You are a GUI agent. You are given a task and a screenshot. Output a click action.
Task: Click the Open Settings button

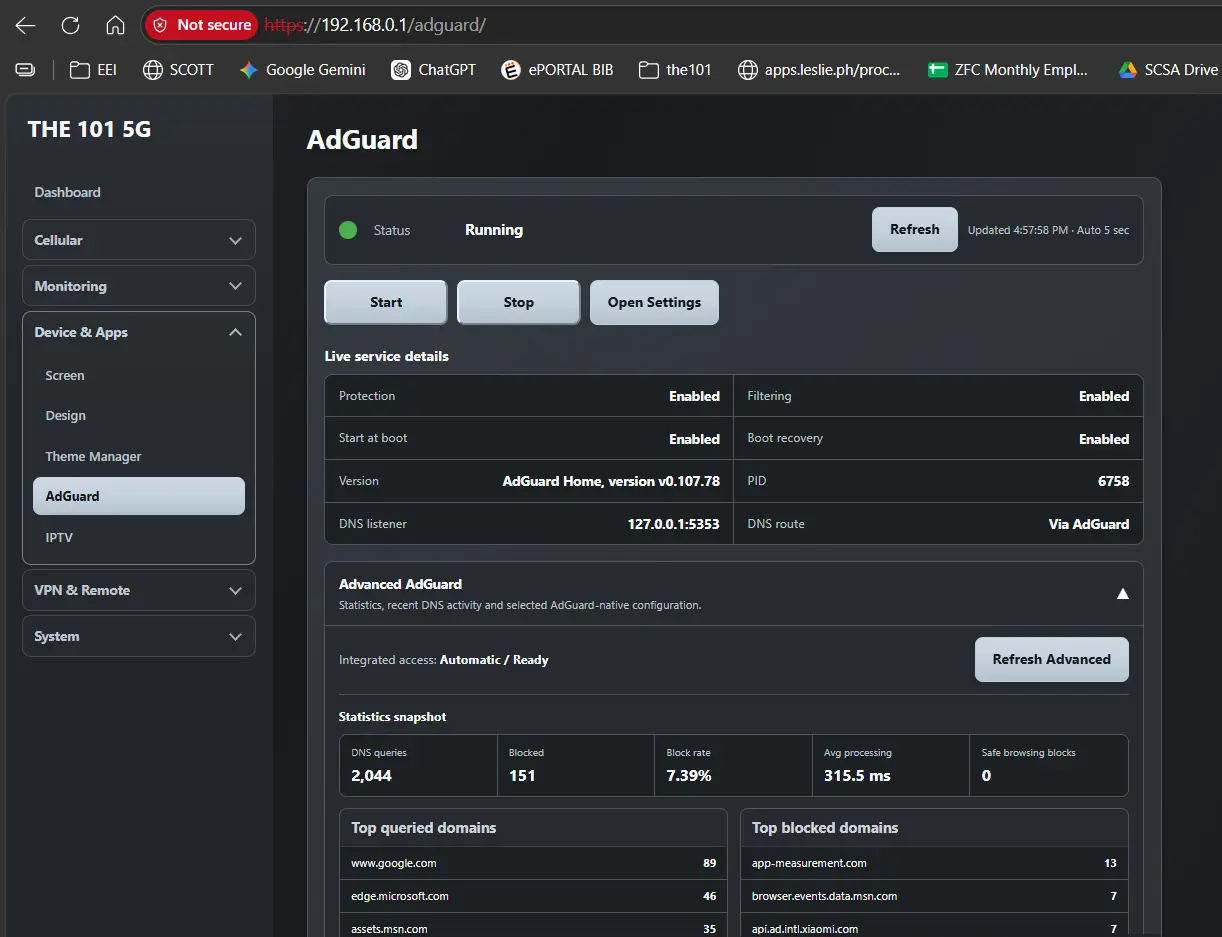[x=654, y=302]
